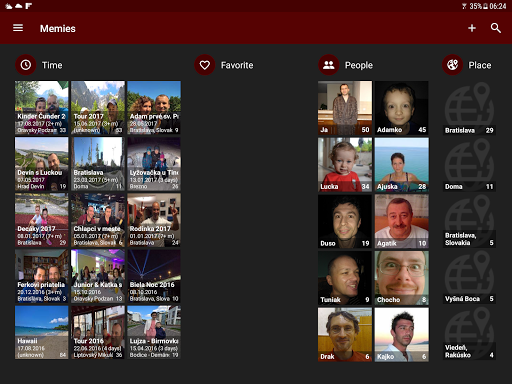Open search with the magnifier icon
Viewport: 512px width, 384px height.
496,28
